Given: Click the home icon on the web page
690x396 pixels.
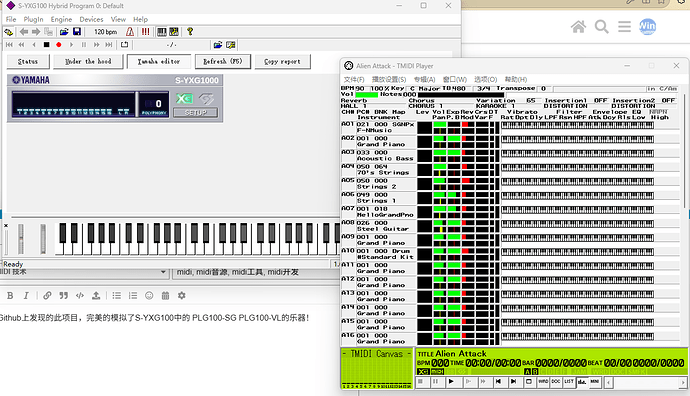Looking at the screenshot, I should 578,27.
